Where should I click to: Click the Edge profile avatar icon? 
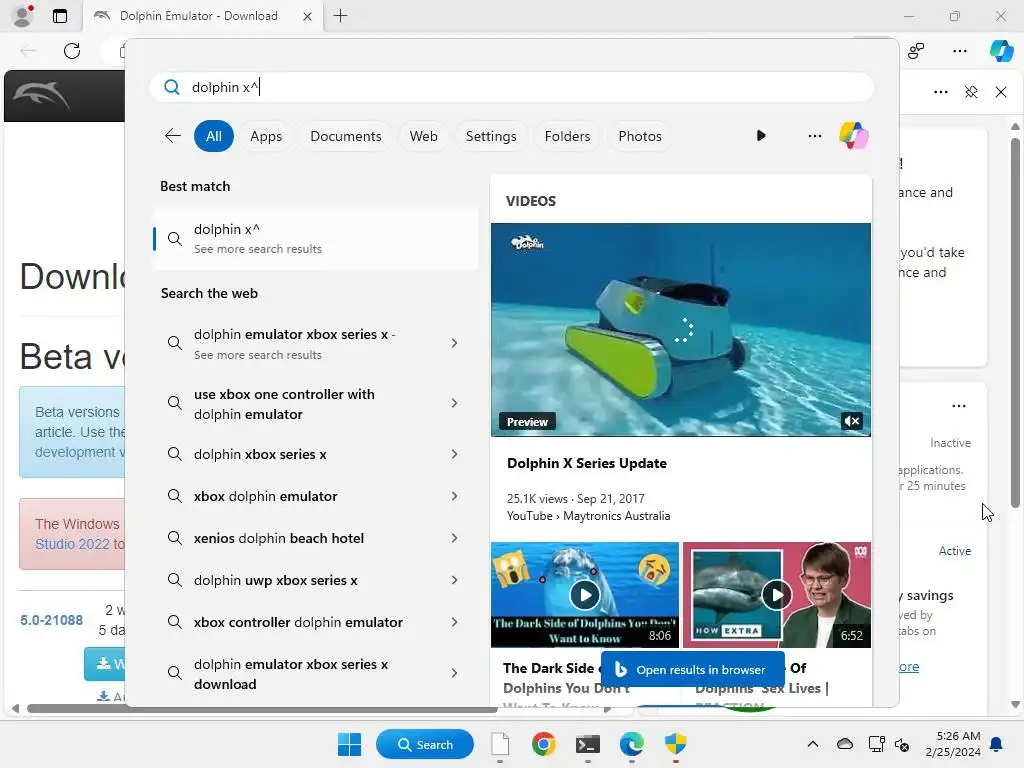tap(23, 16)
